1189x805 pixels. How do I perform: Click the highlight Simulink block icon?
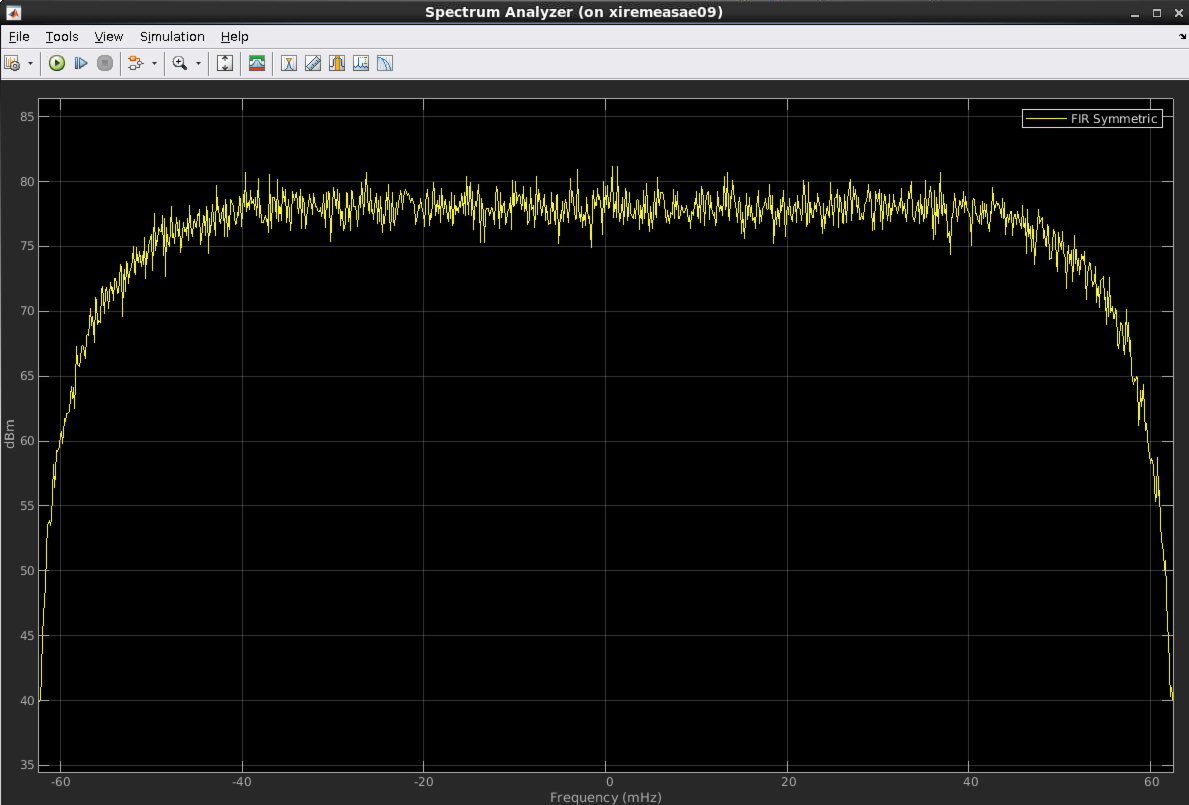pyautogui.click(x=136, y=63)
